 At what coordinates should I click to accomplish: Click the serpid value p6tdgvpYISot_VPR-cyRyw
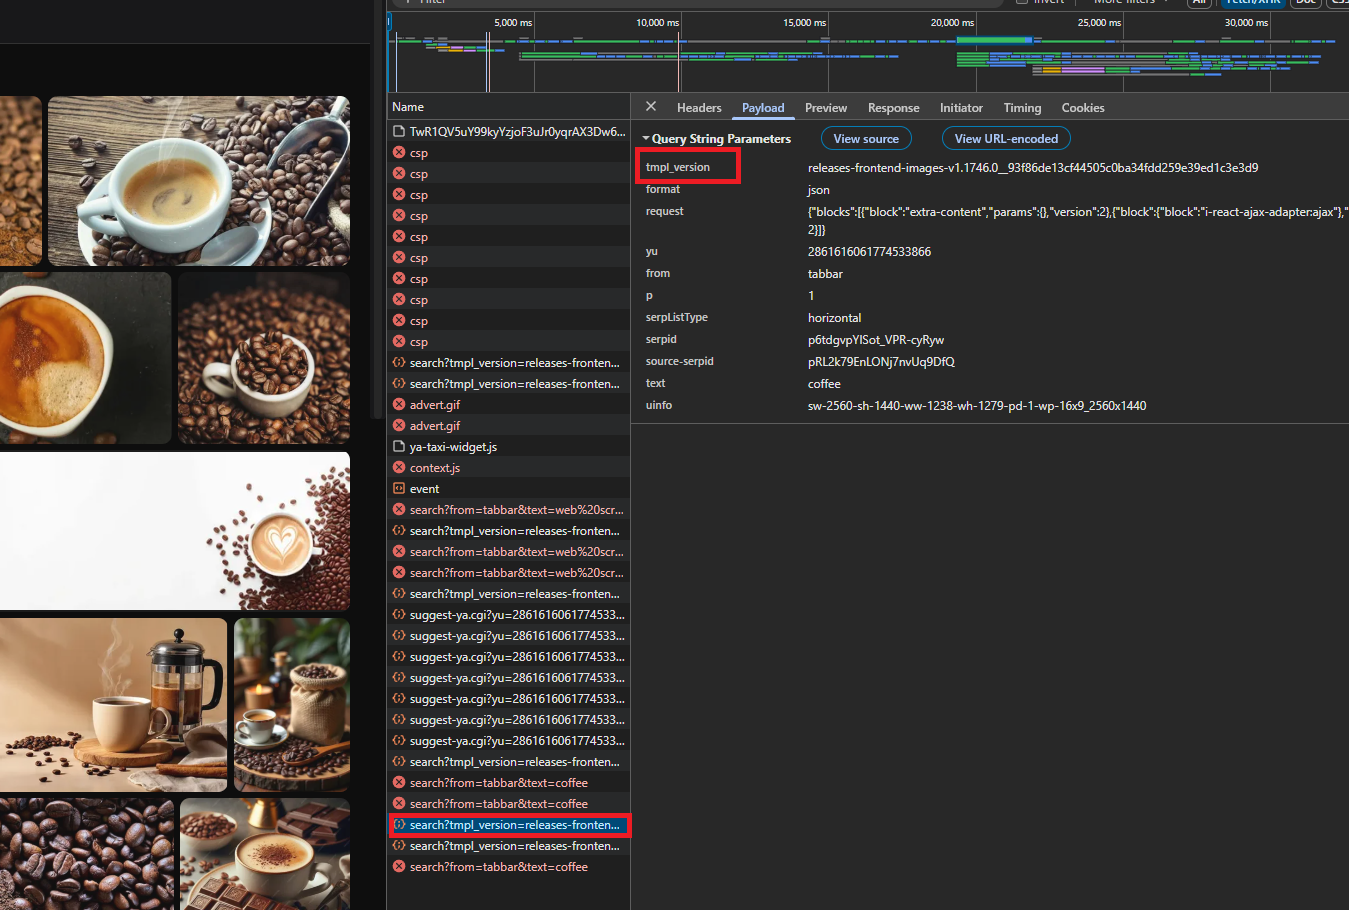(876, 340)
